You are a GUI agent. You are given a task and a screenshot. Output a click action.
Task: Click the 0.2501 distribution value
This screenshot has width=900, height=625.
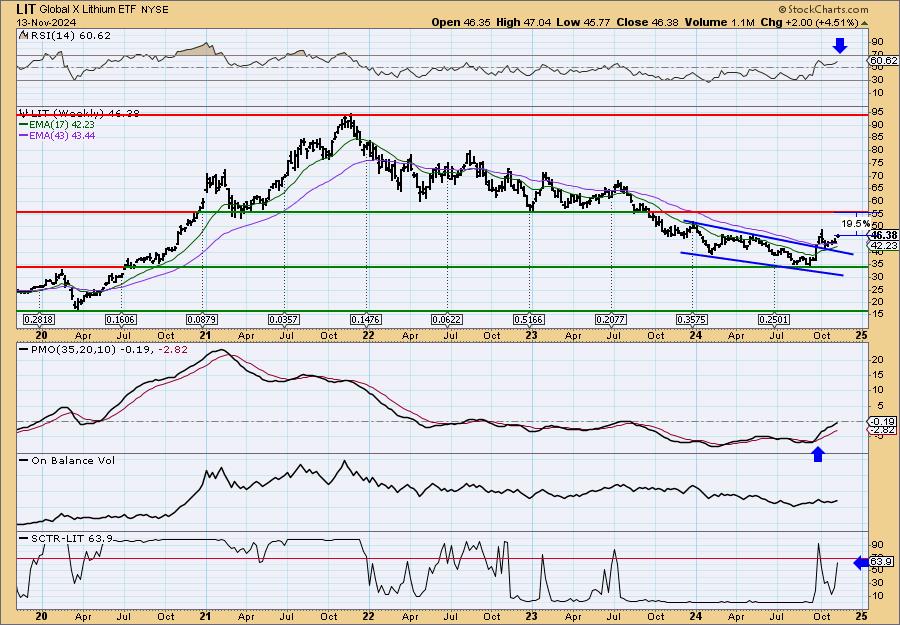coord(774,319)
